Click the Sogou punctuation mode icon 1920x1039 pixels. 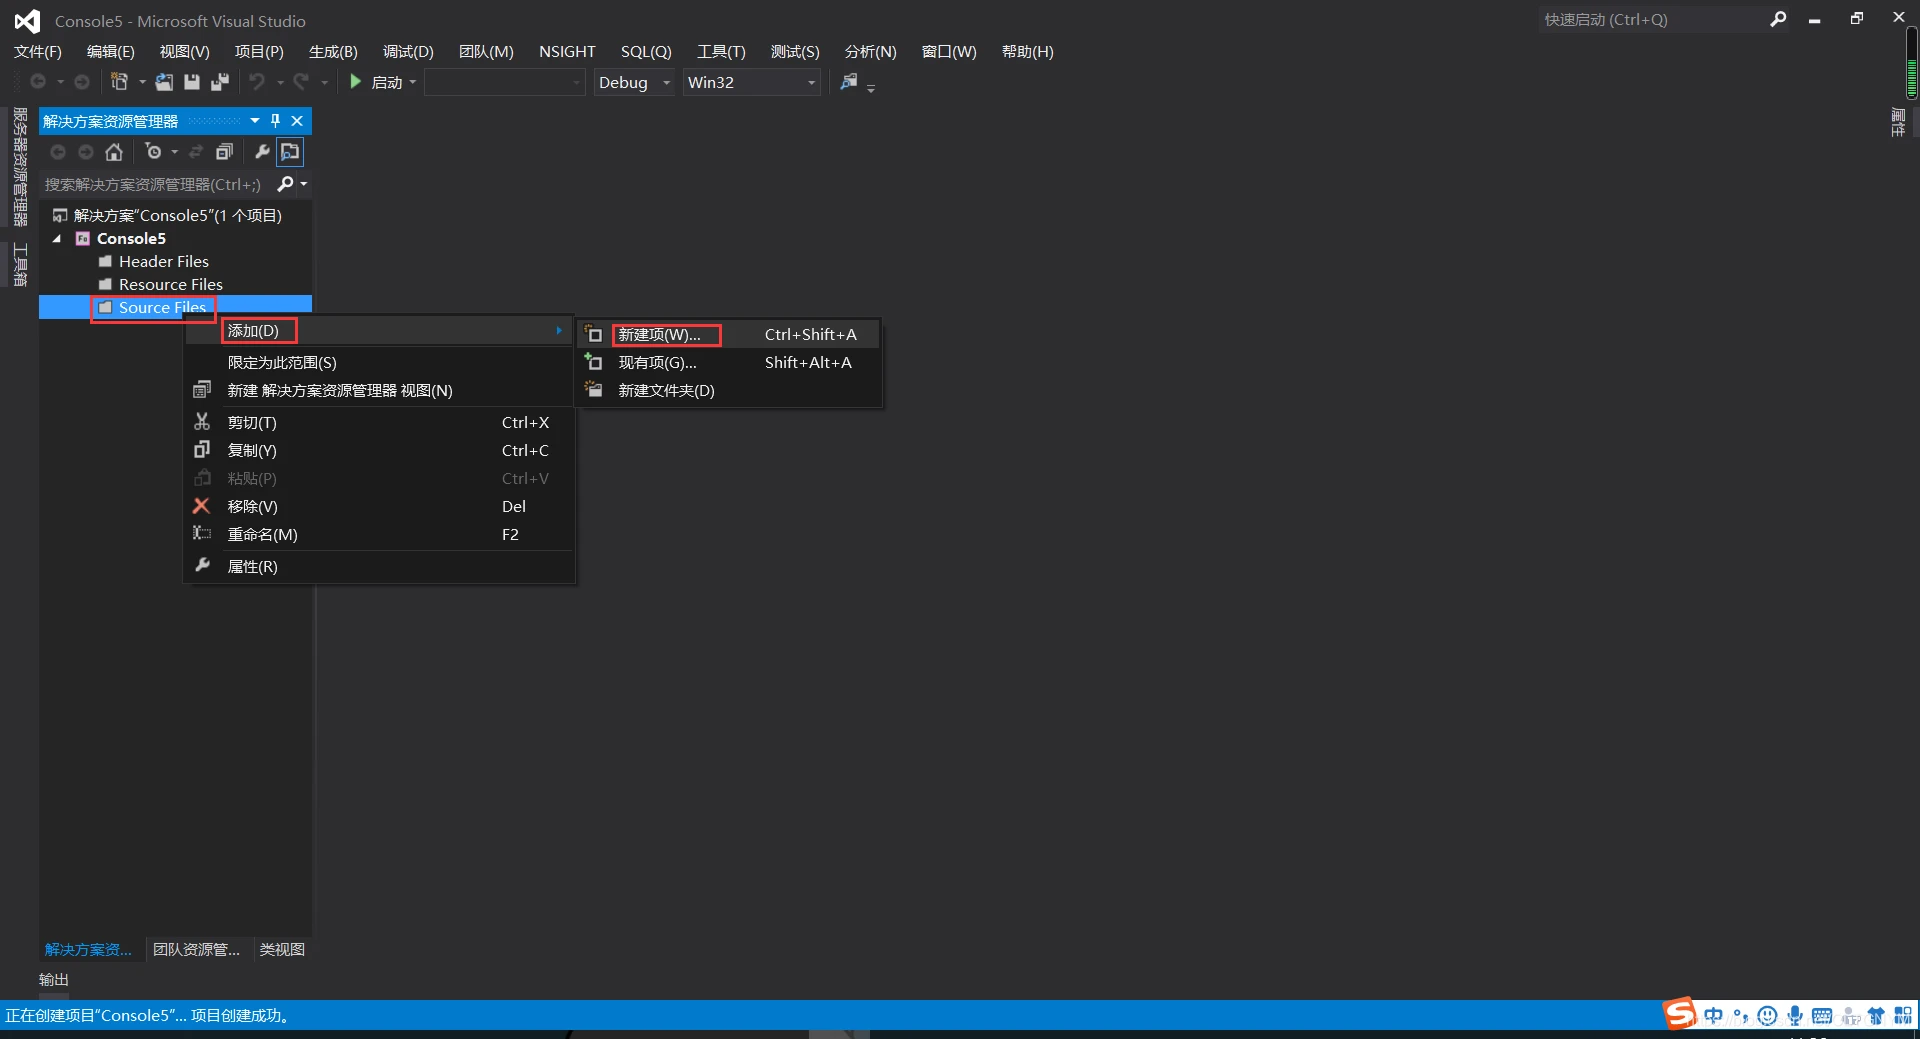click(x=1741, y=1016)
